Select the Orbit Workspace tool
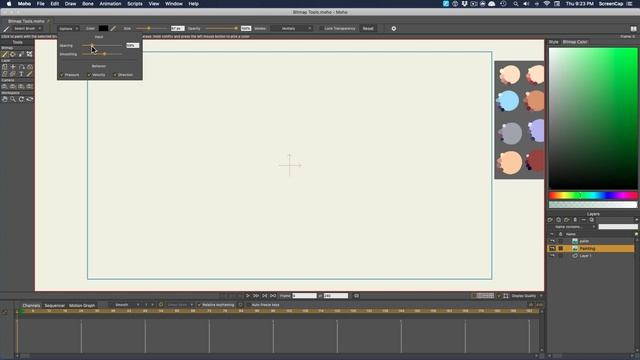The image size is (640, 360). tap(29, 99)
